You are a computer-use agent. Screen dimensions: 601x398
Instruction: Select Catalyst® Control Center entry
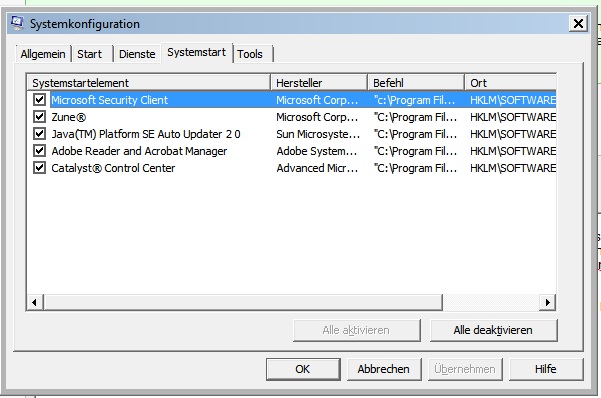pyautogui.click(x=113, y=168)
